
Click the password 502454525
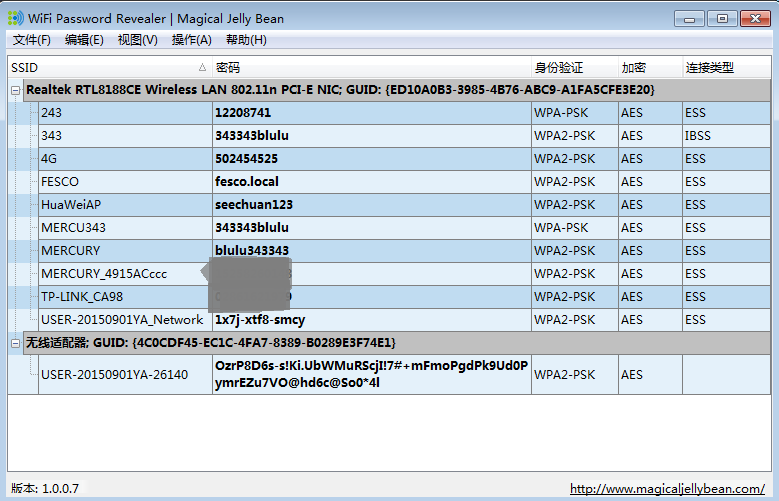246,159
